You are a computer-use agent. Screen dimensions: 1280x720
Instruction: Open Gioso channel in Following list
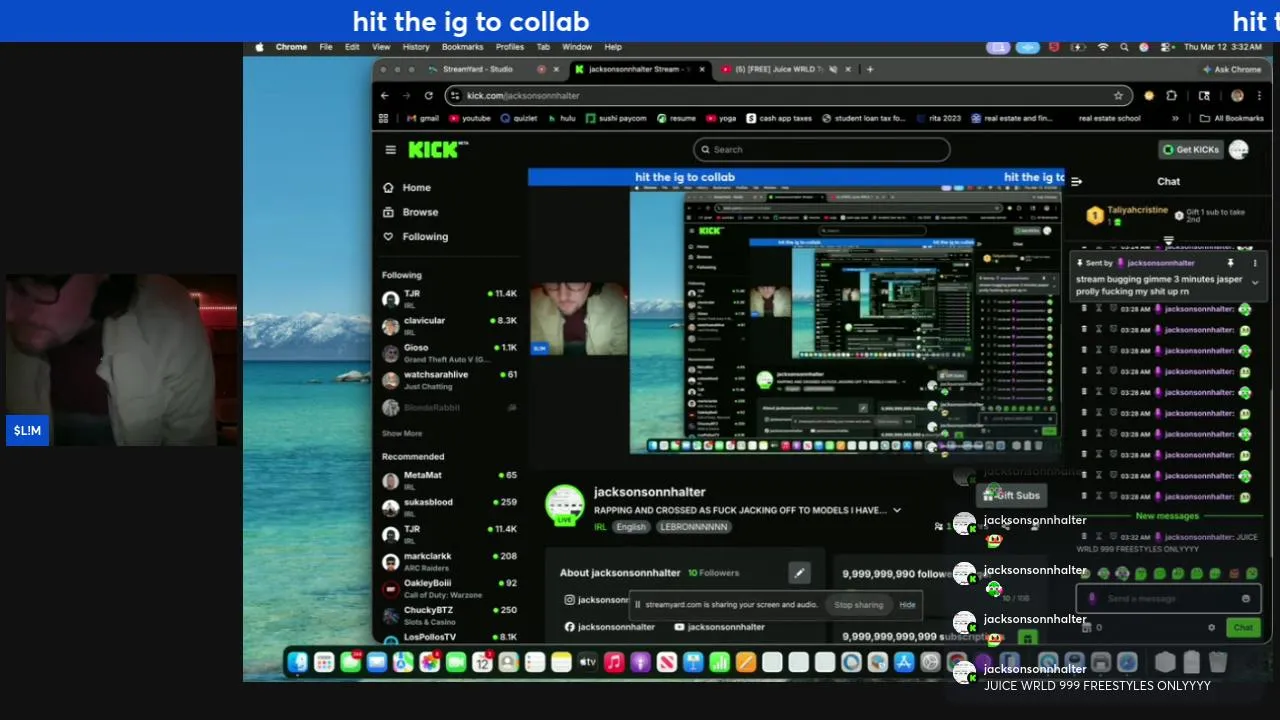click(450, 353)
